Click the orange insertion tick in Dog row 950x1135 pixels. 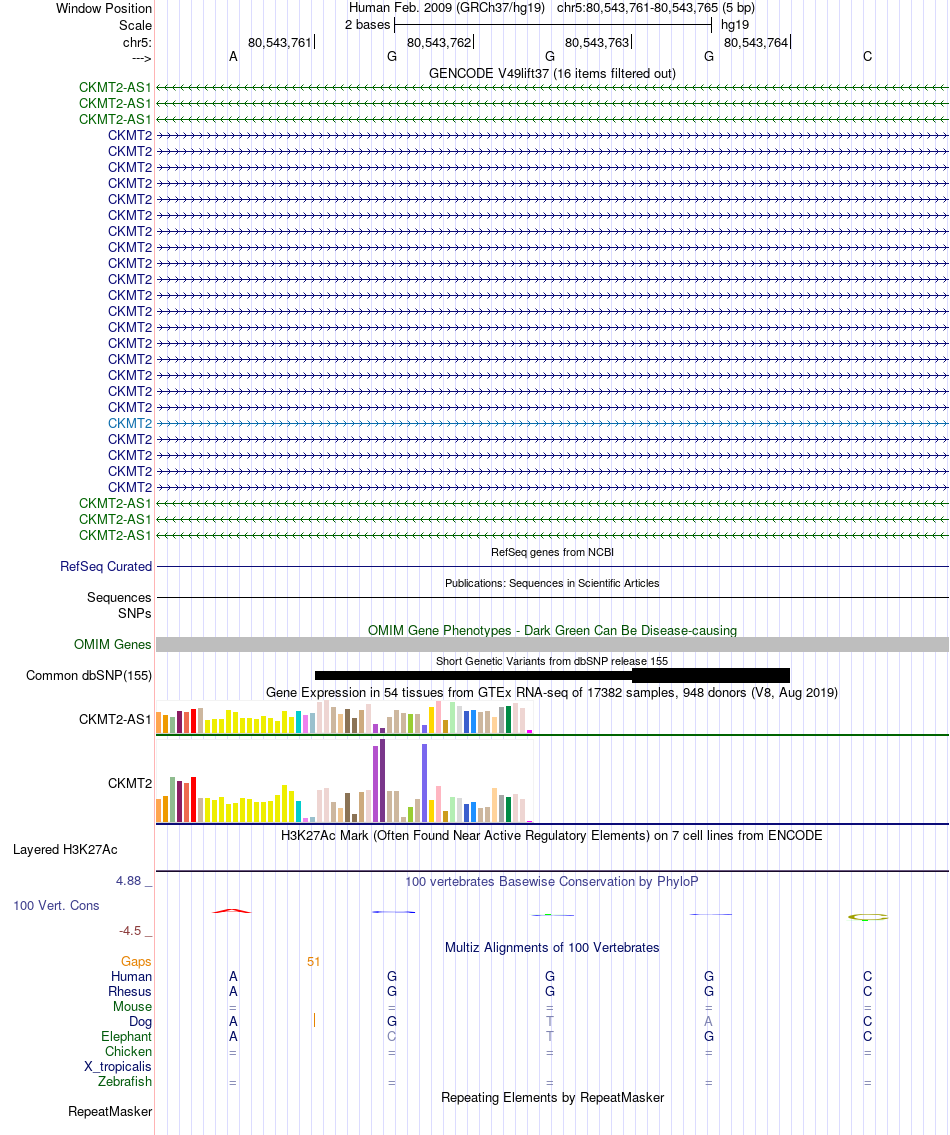[x=314, y=1021]
